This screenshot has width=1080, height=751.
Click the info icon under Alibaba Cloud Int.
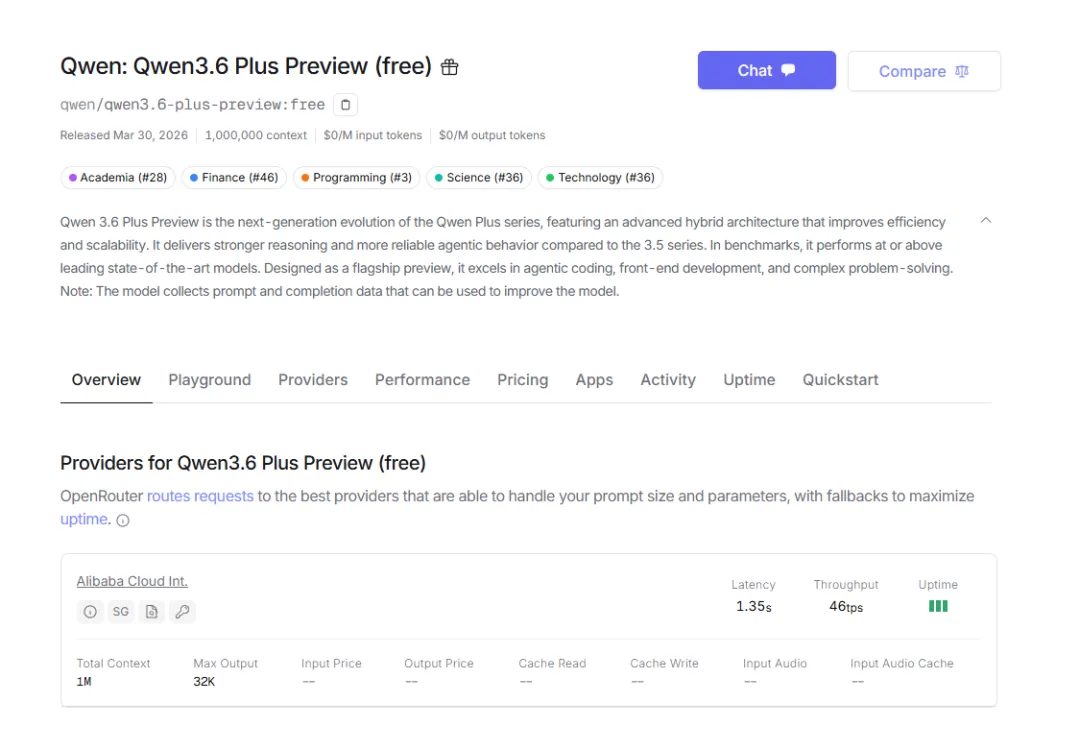coord(90,611)
